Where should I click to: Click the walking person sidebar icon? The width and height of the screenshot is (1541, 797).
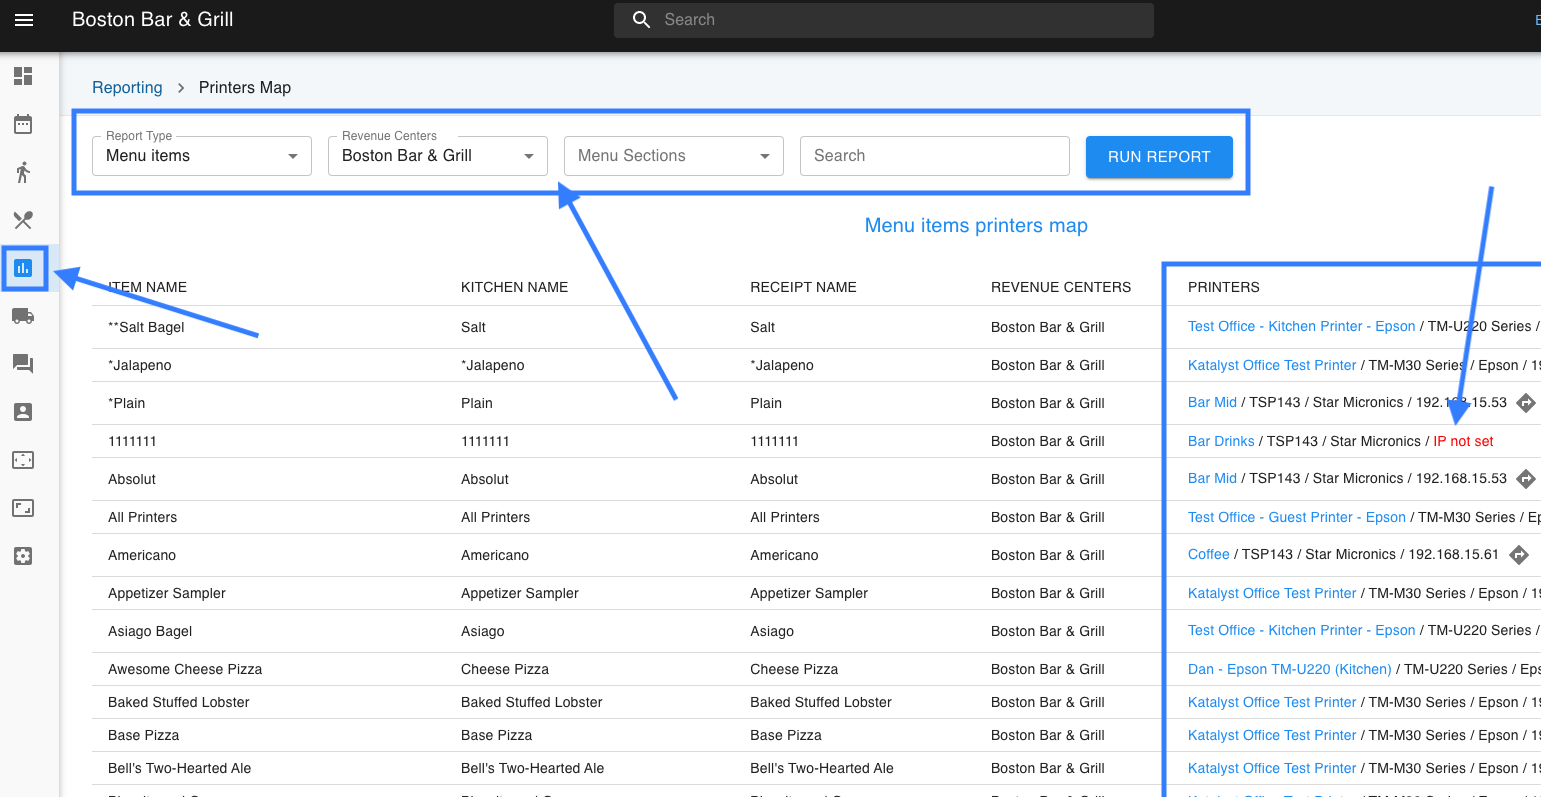point(23,172)
